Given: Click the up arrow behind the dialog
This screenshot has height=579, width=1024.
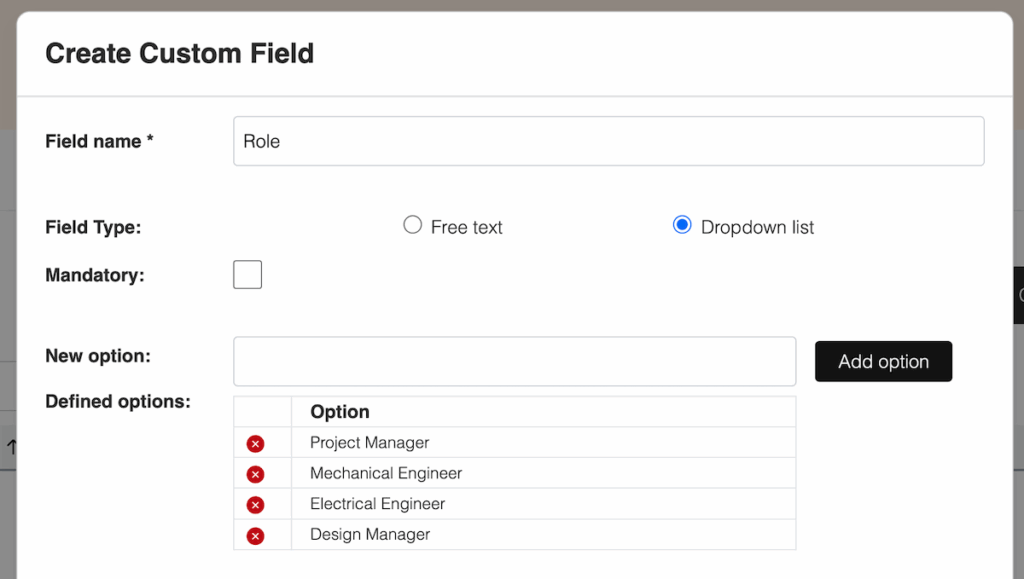Looking at the screenshot, I should pyautogui.click(x=10, y=448).
